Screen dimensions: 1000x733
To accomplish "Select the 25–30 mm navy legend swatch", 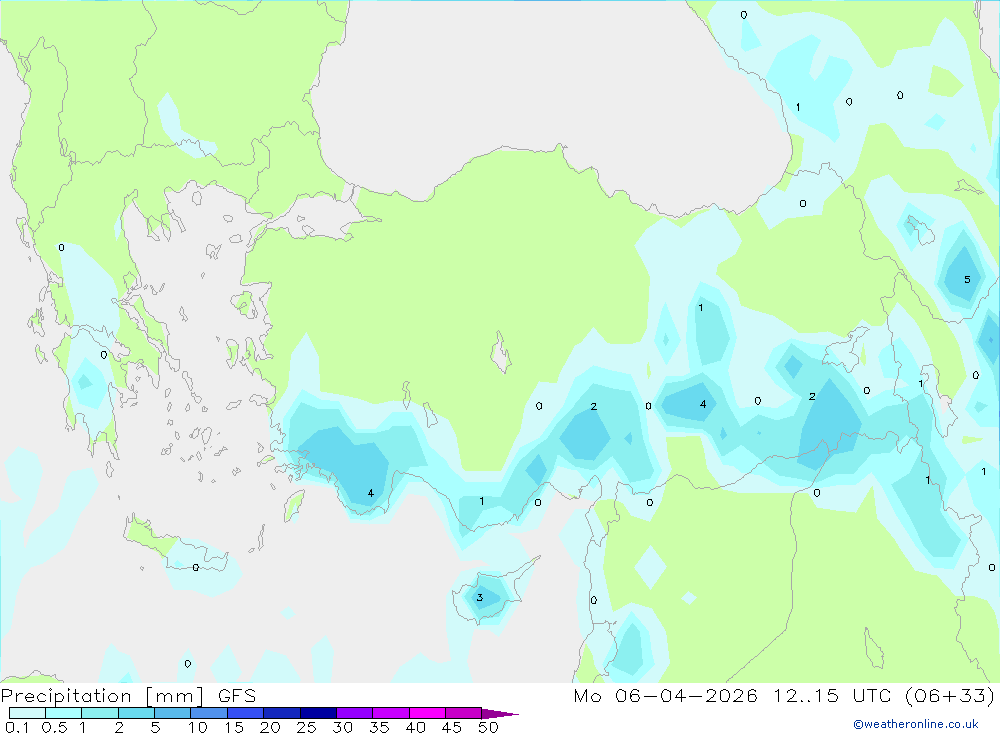I will [318, 713].
